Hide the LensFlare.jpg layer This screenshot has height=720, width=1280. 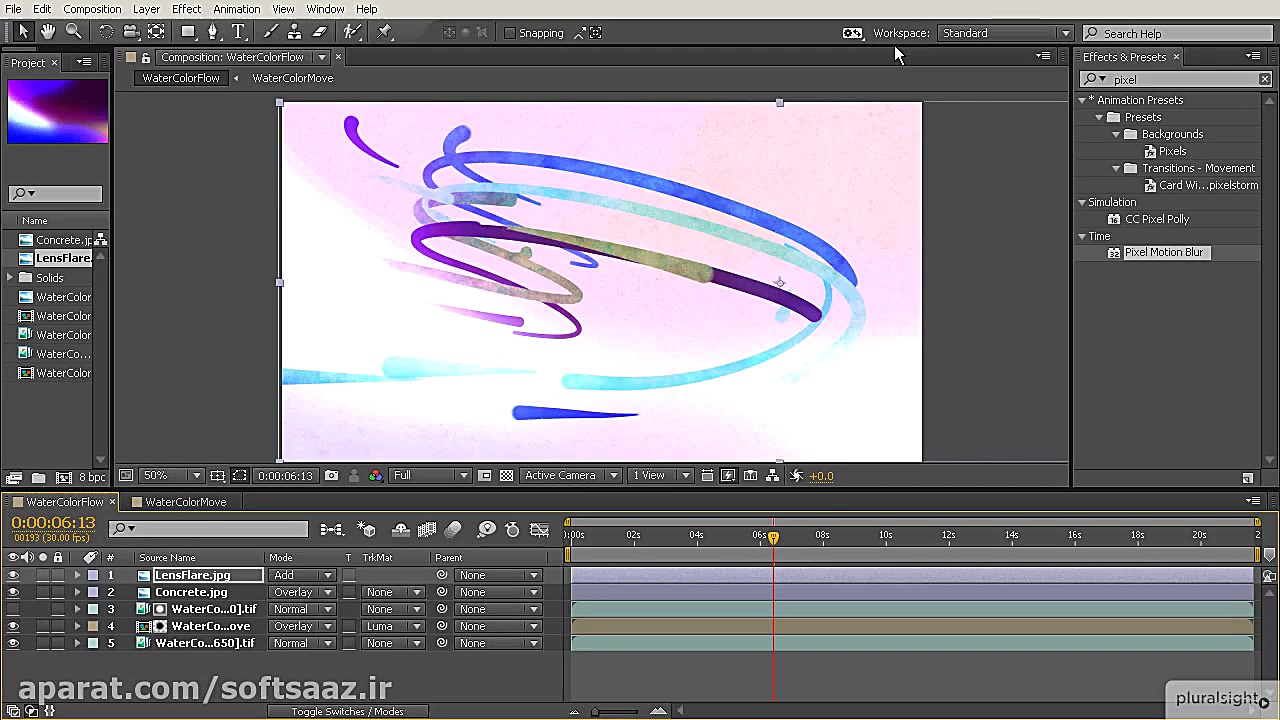(x=13, y=575)
